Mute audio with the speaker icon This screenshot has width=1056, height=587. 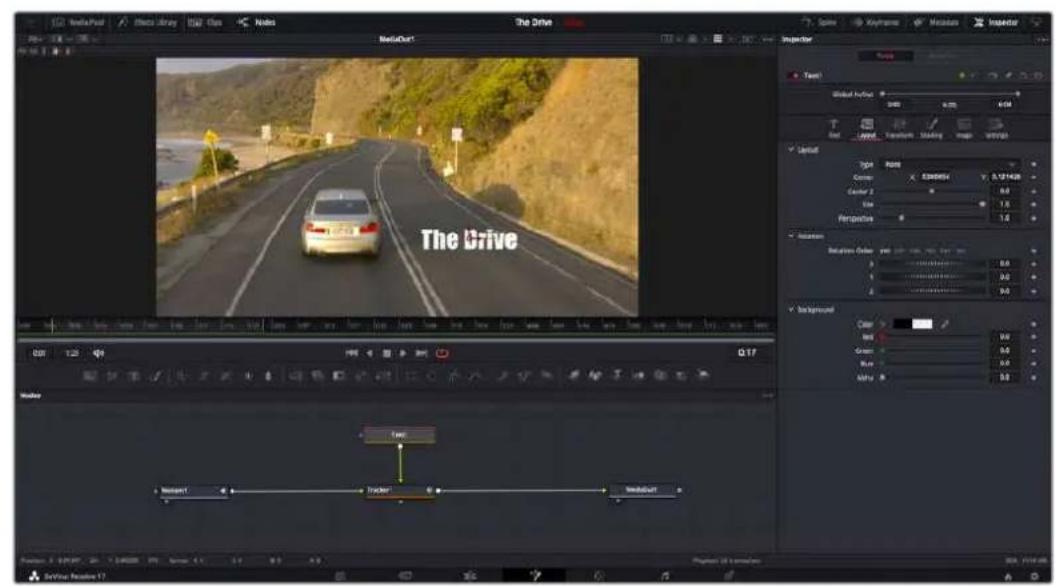pyautogui.click(x=98, y=353)
